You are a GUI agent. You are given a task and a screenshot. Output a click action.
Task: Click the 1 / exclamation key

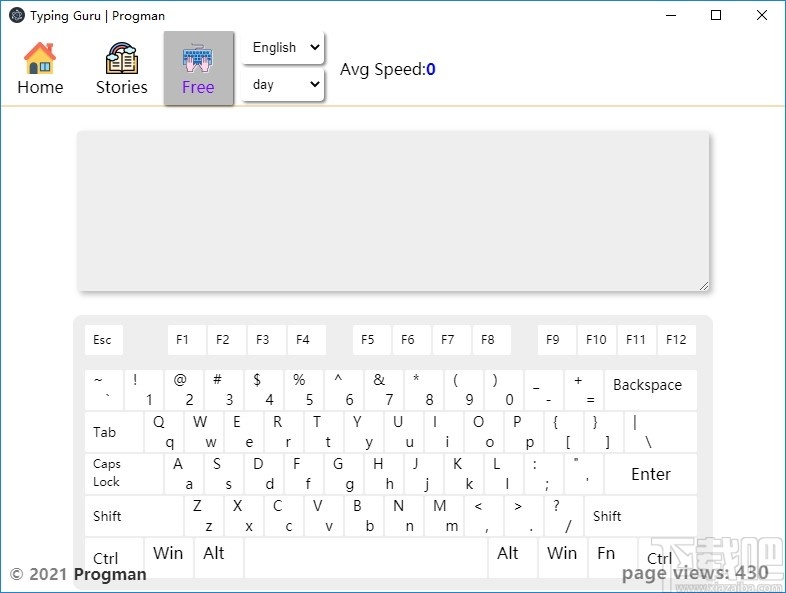coord(144,390)
